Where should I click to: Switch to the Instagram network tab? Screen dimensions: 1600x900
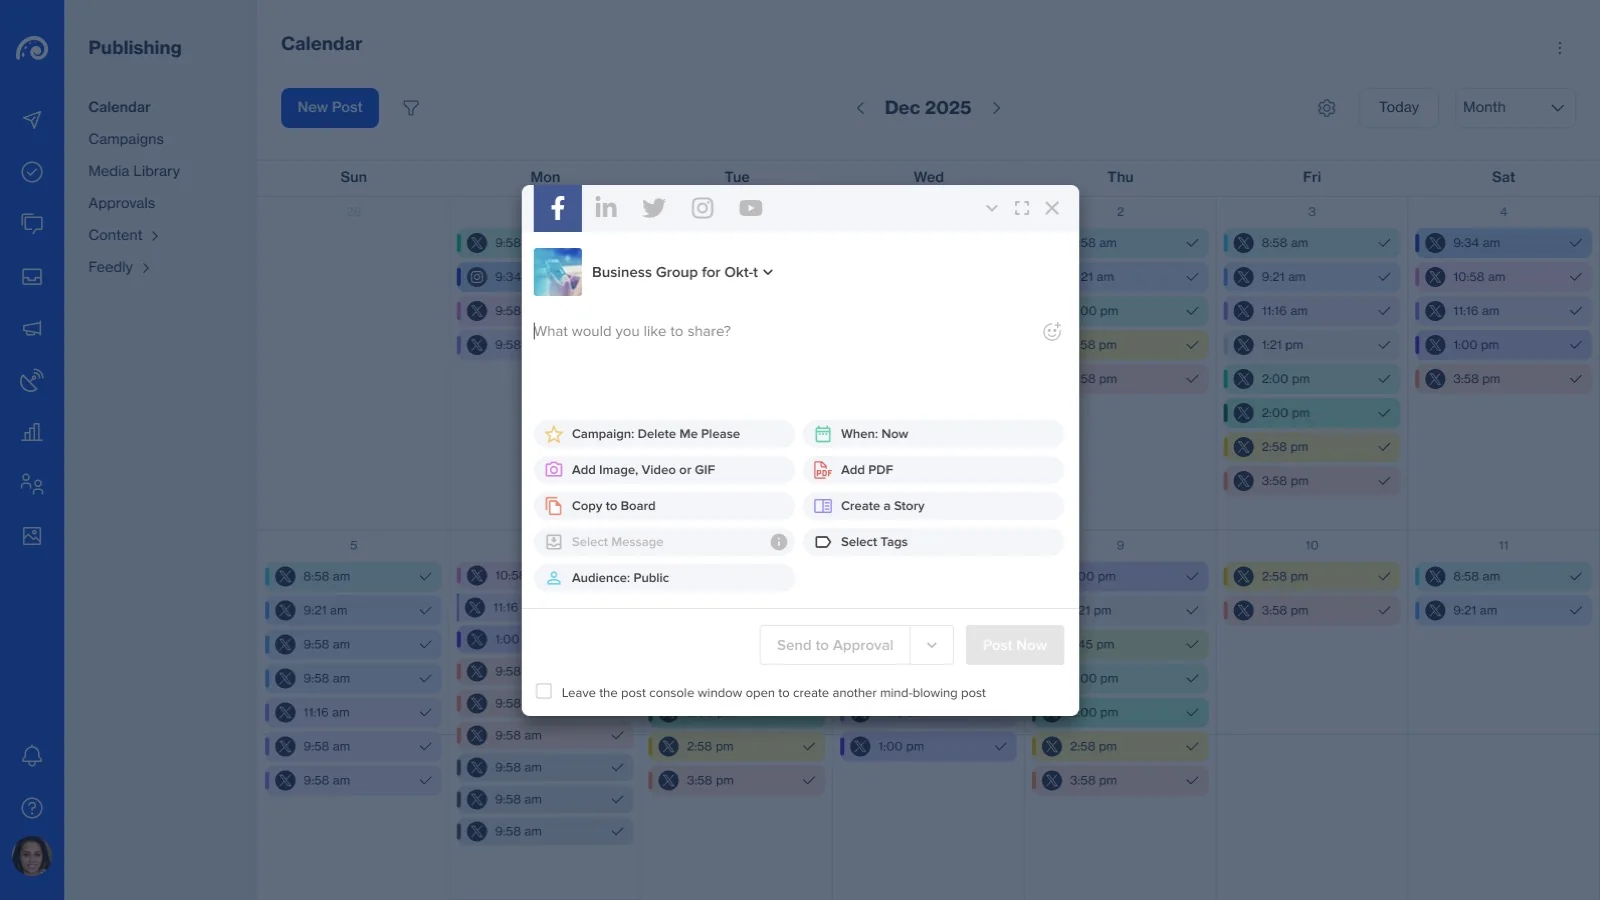(x=703, y=208)
